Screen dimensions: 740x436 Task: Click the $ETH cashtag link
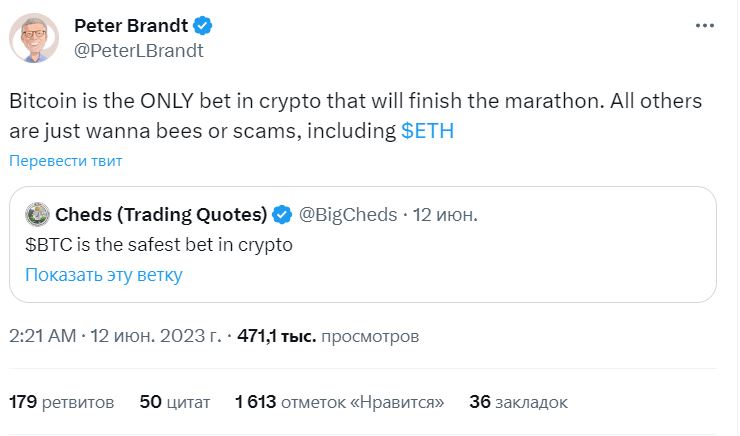pos(427,131)
